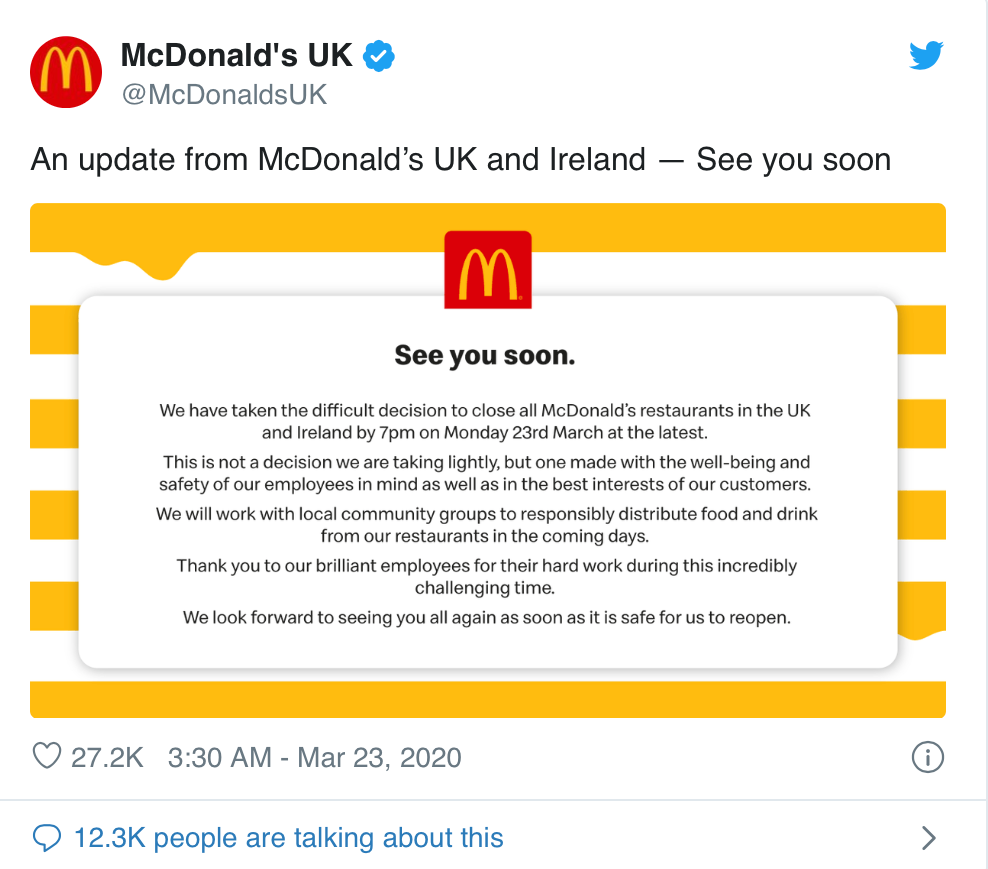Click the red McDonald's logo in the image
Viewport: 988px width, 869px height.
pos(487,270)
